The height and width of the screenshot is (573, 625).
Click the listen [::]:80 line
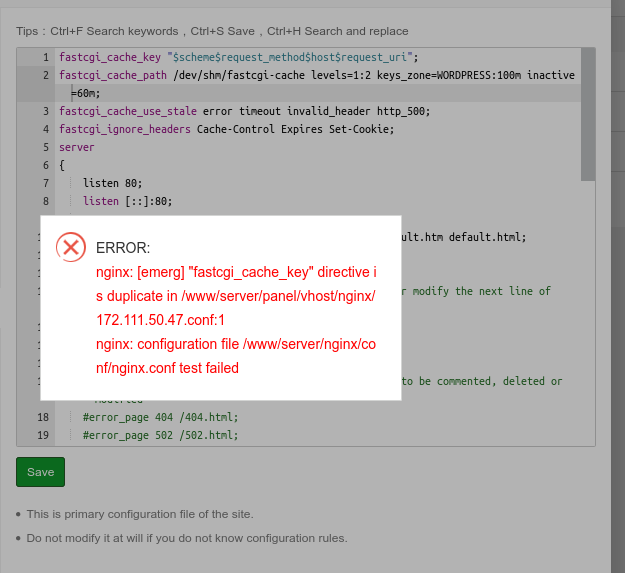point(128,201)
